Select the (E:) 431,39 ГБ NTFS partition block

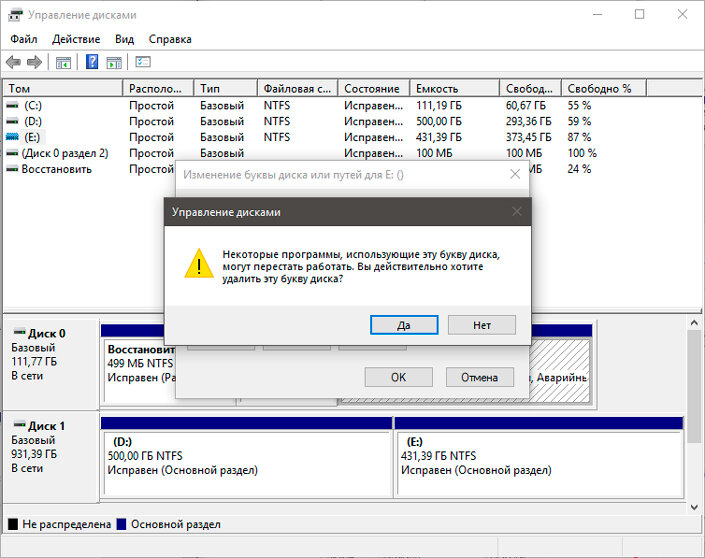click(x=540, y=463)
